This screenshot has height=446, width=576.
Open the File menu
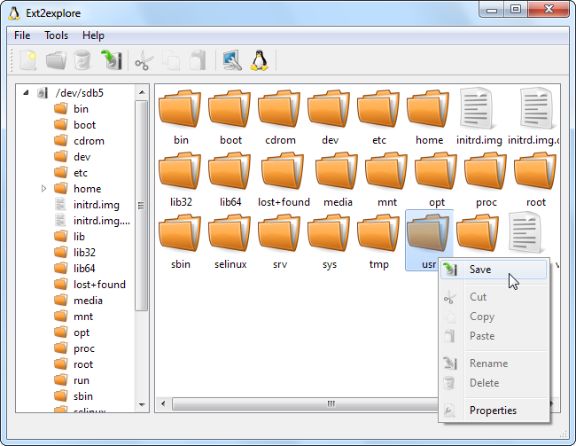(22, 35)
